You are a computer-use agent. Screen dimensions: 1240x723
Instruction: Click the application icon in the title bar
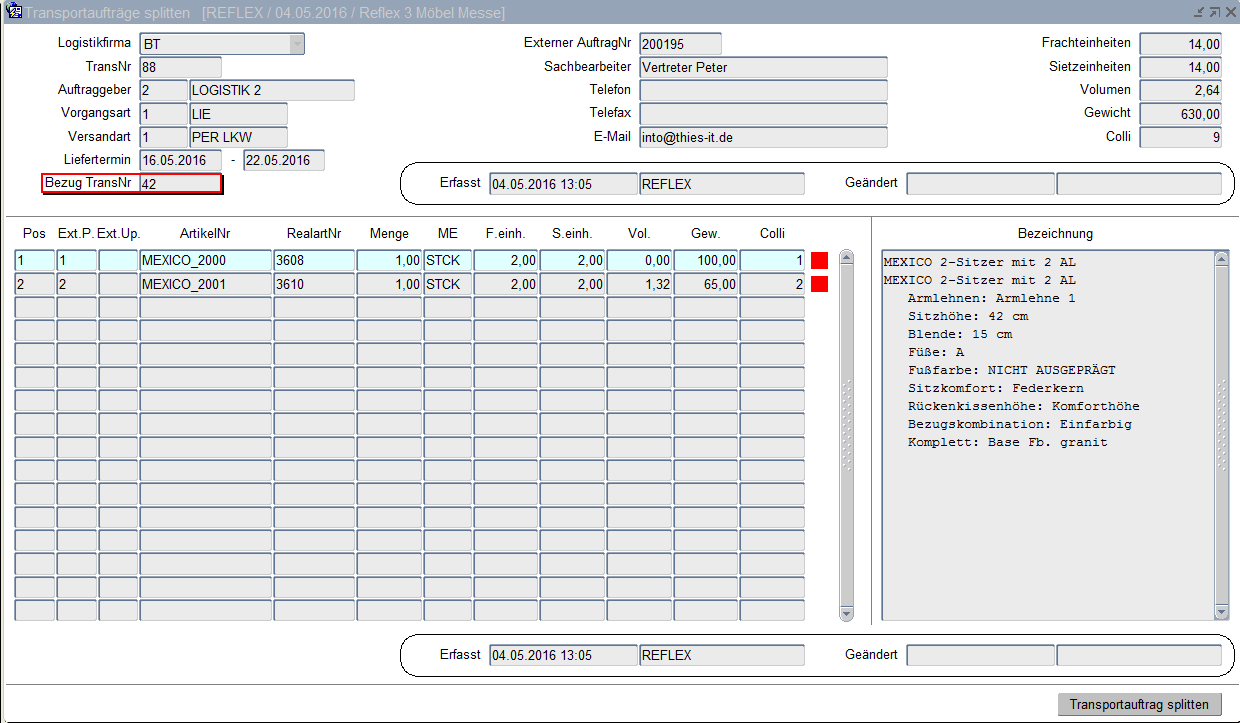[x=13, y=12]
